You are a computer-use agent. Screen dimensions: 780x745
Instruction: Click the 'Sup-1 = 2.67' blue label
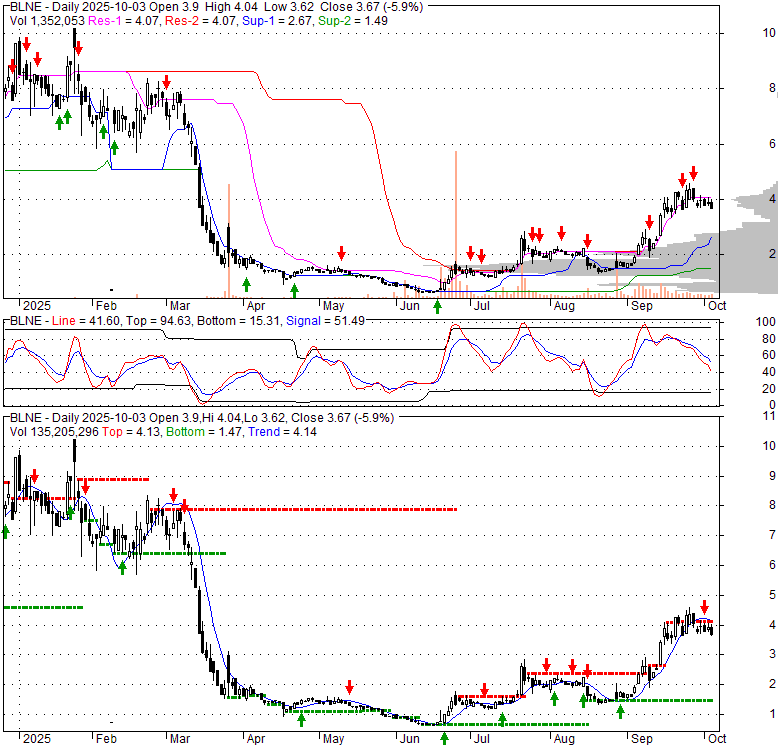click(x=277, y=21)
